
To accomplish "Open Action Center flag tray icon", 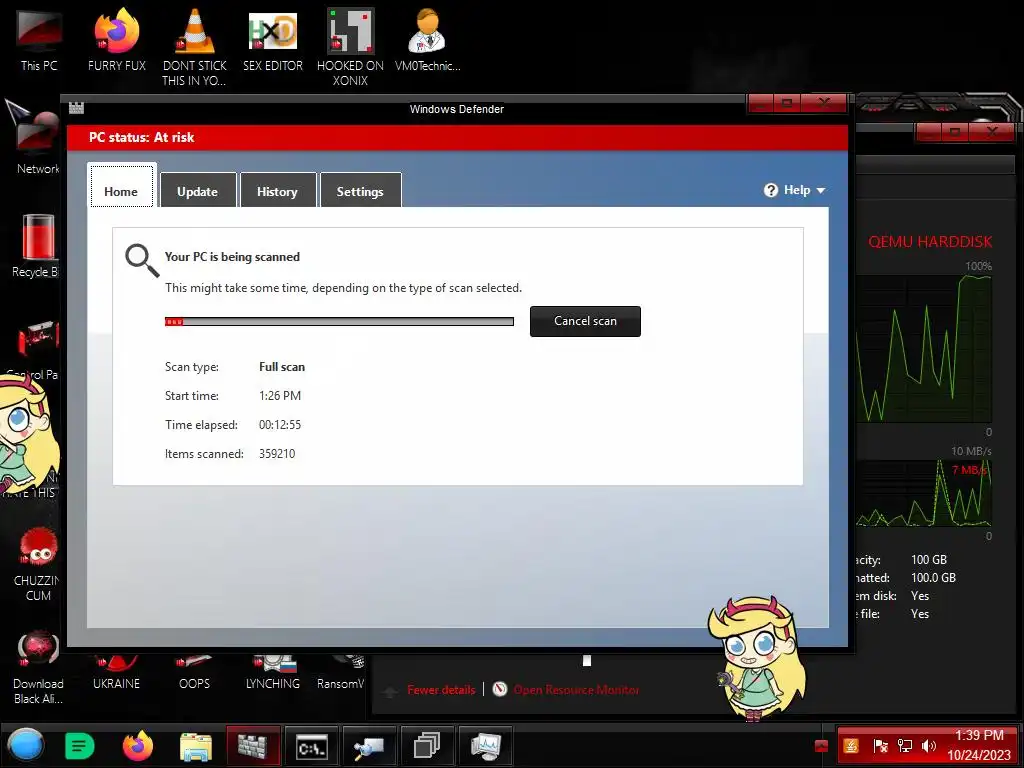I will (880, 746).
